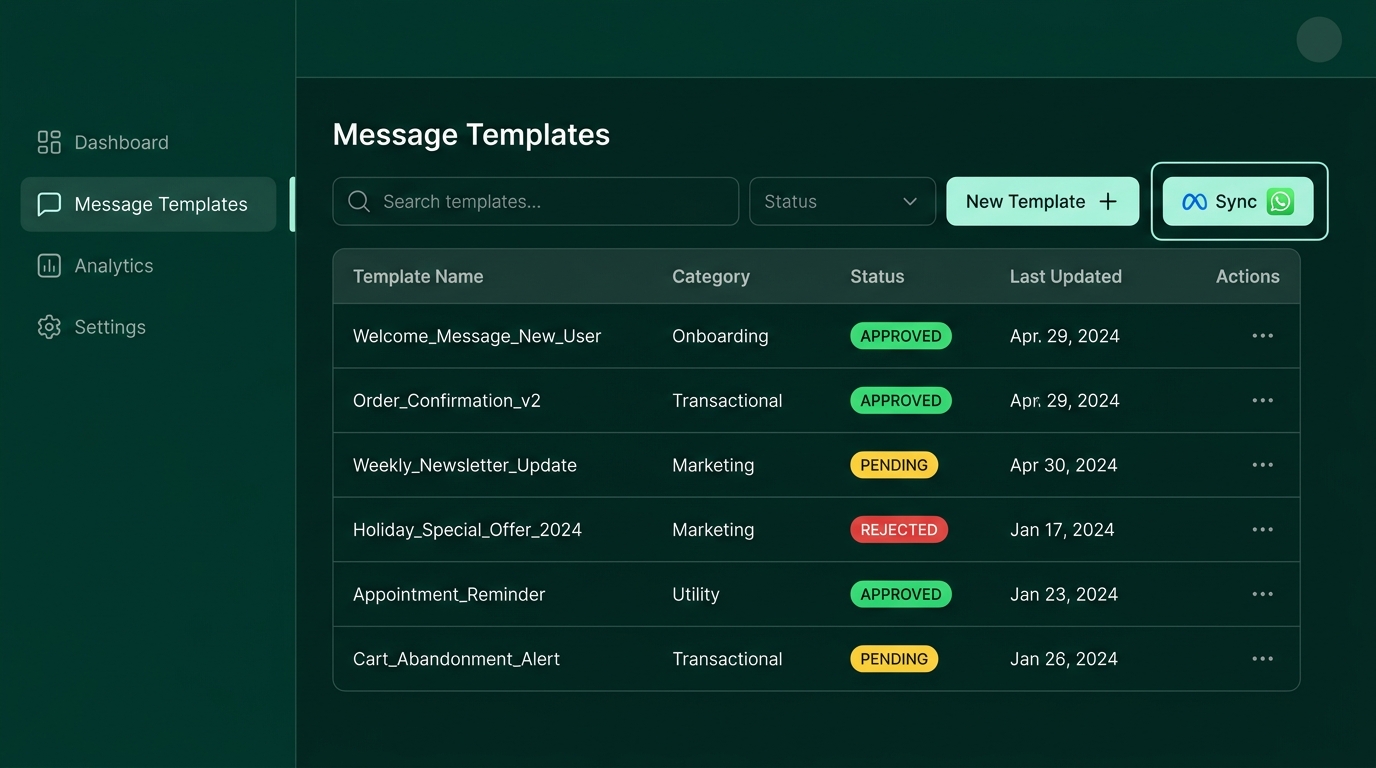Expand actions menu for Holiday_Special_Offer_2024
The image size is (1376, 768).
1262,530
